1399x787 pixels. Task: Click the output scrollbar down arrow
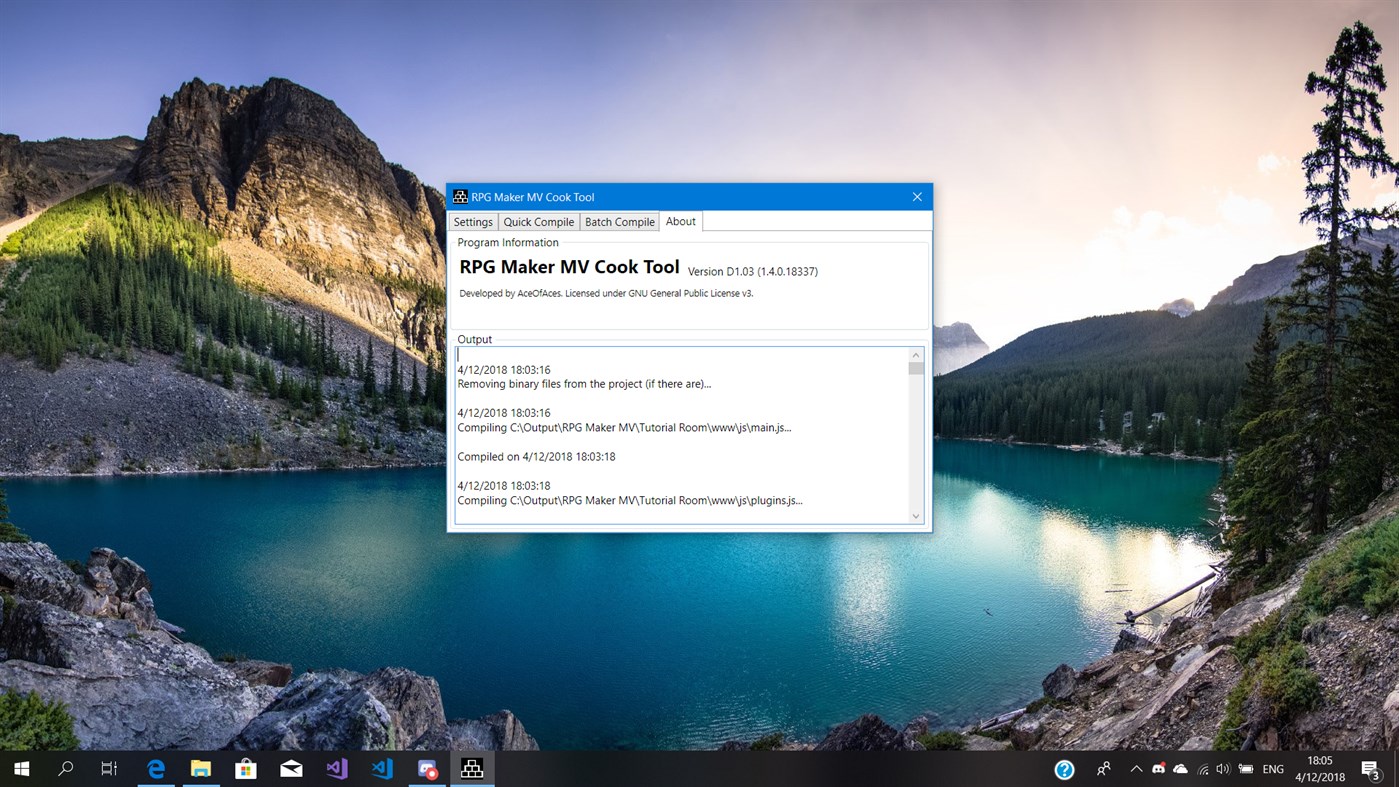(x=915, y=516)
